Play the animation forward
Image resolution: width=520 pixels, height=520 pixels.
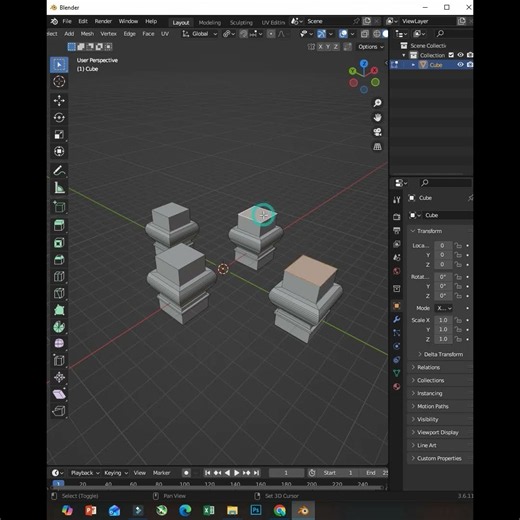pos(236,473)
